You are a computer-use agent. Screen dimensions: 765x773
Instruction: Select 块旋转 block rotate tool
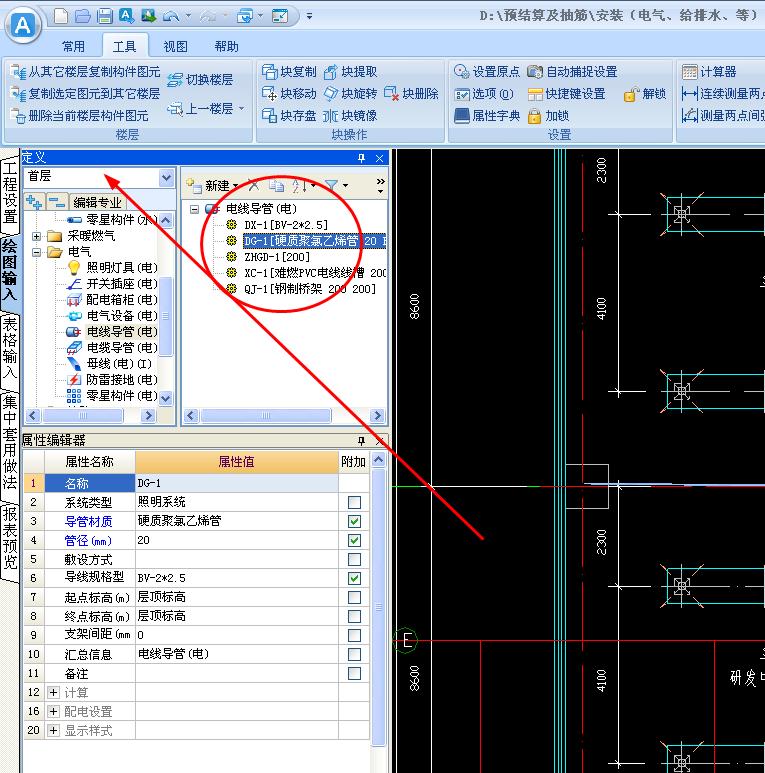point(350,94)
